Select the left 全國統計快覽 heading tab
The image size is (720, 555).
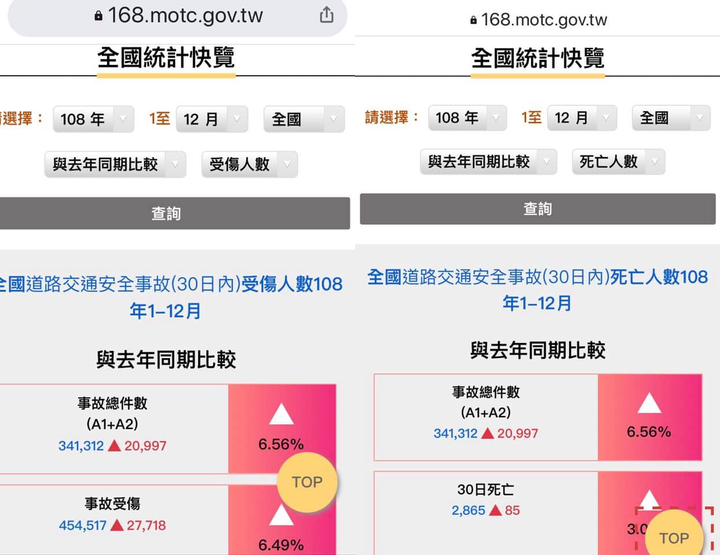(x=166, y=58)
